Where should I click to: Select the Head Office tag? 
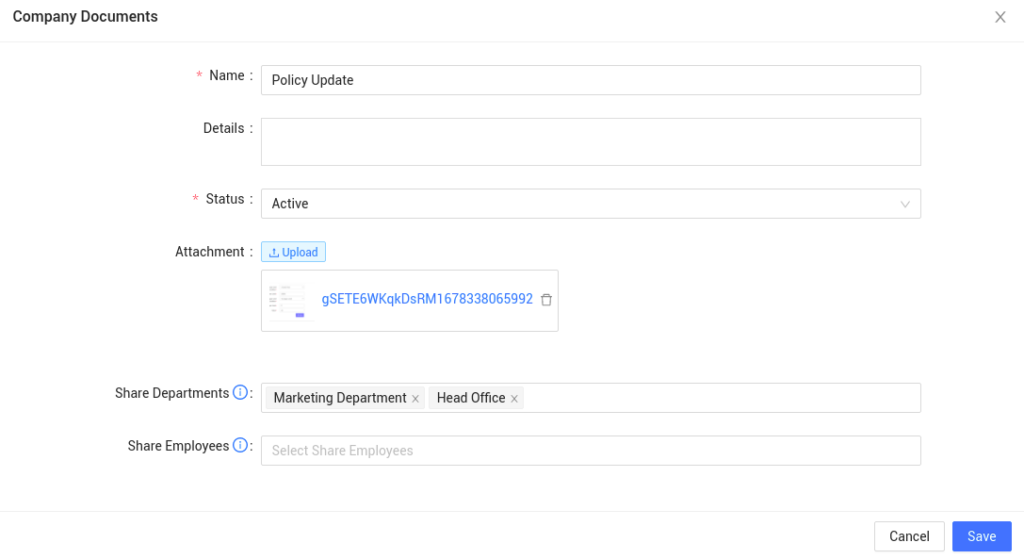pos(470,398)
